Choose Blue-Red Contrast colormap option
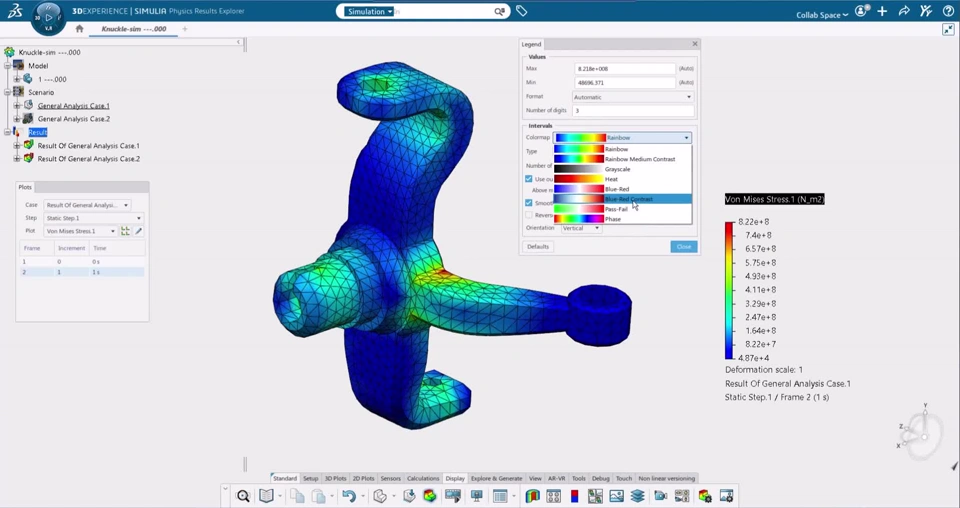 click(x=623, y=199)
